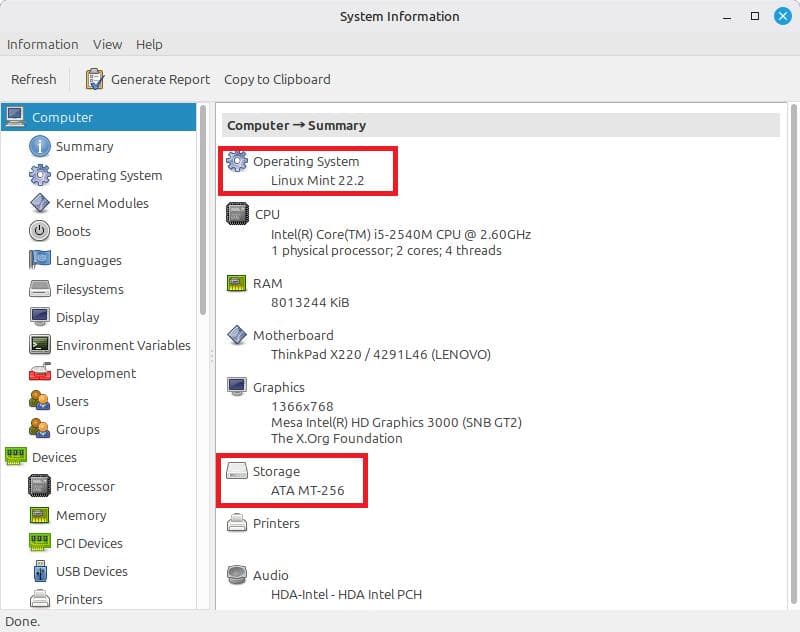
Task: Open the View menu
Action: coord(107,44)
